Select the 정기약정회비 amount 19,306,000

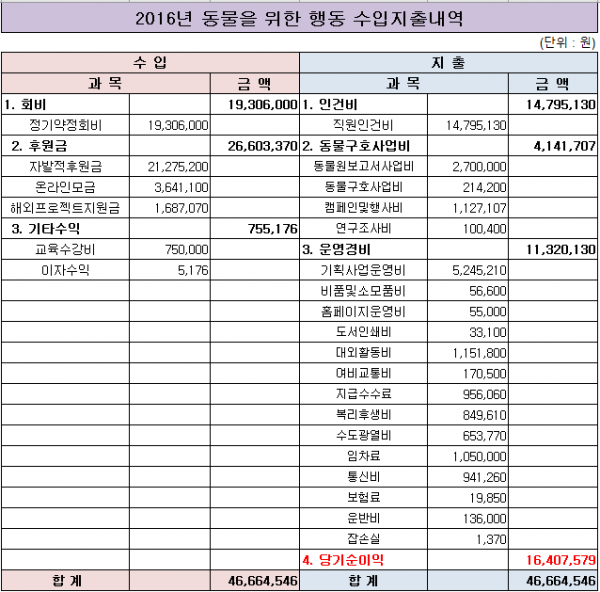[x=170, y=125]
